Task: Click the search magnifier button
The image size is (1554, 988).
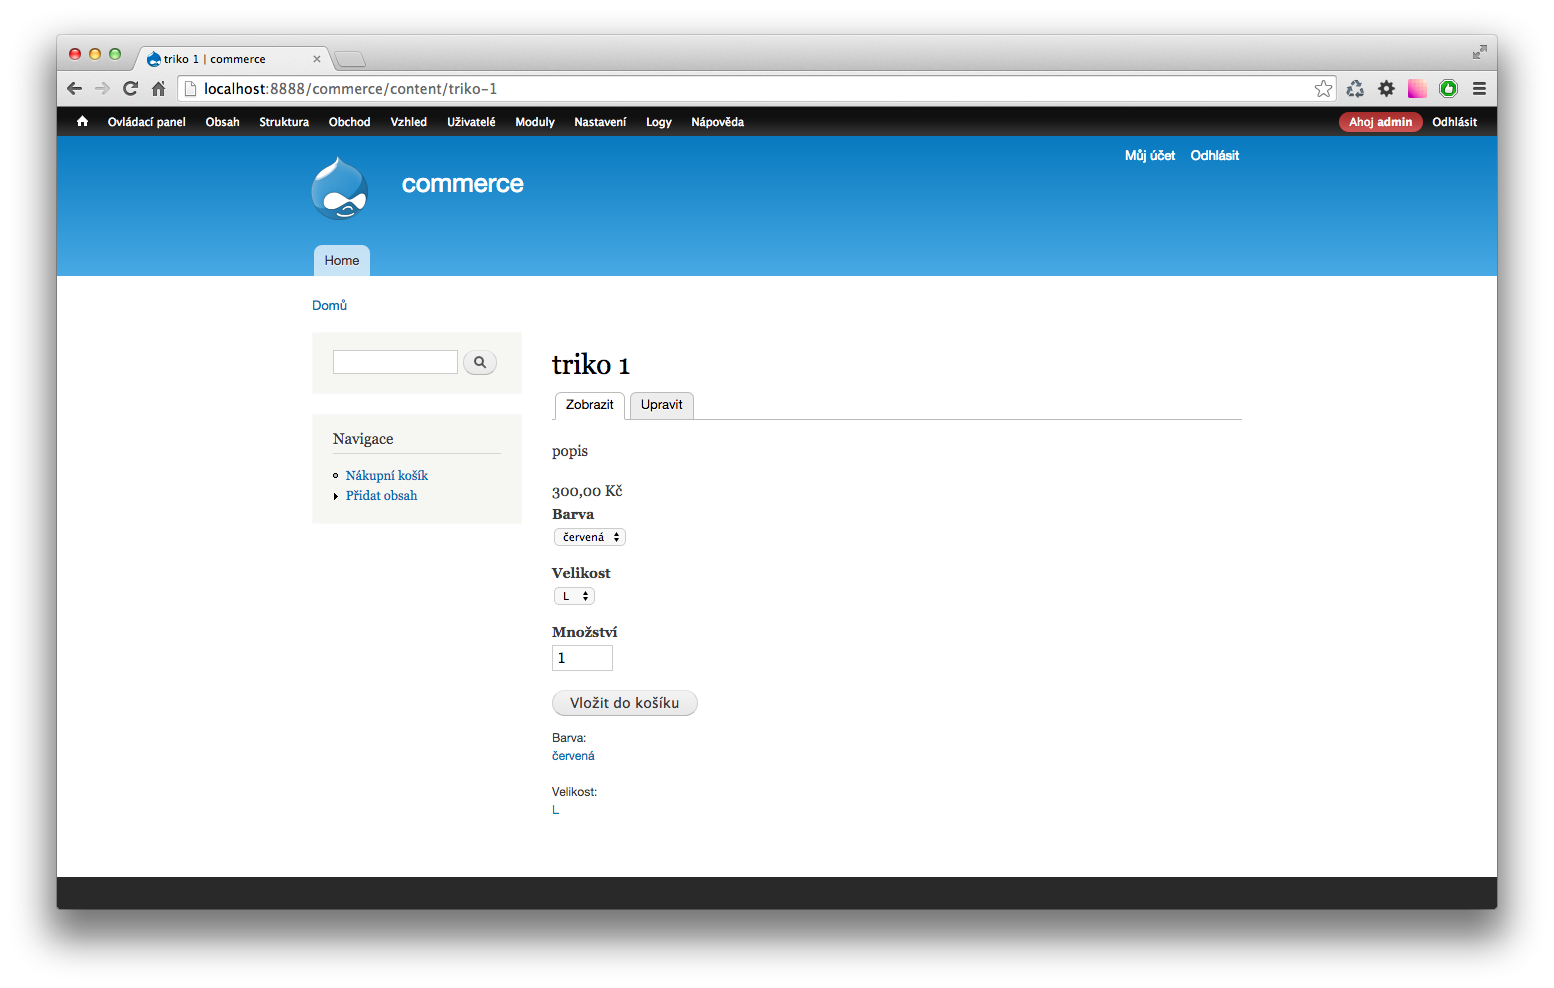Action: pos(480,362)
